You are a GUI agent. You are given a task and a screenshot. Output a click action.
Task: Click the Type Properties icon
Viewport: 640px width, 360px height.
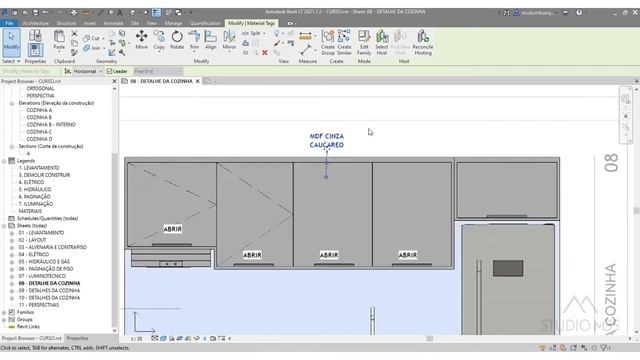[35, 36]
